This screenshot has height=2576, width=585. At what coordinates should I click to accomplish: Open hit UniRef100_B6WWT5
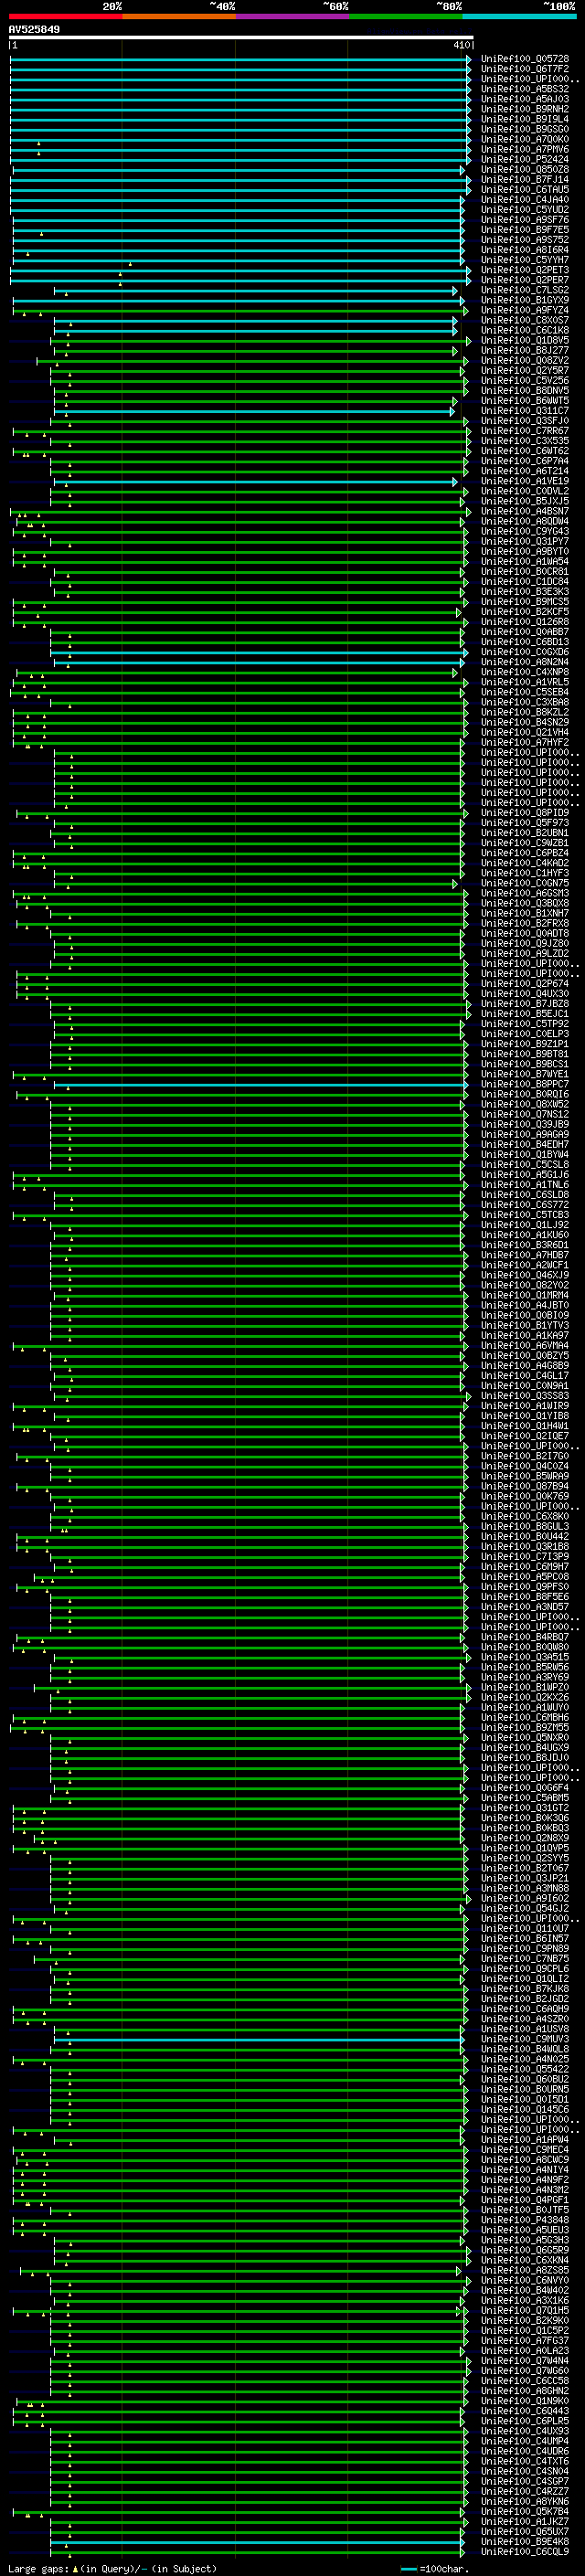click(x=524, y=400)
